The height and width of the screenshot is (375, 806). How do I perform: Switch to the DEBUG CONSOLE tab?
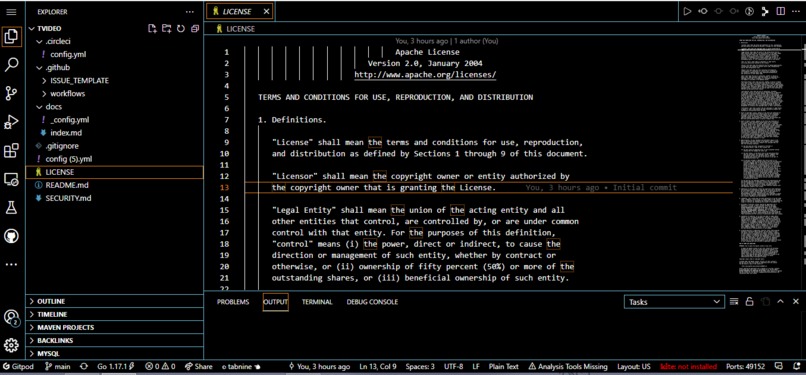372,302
